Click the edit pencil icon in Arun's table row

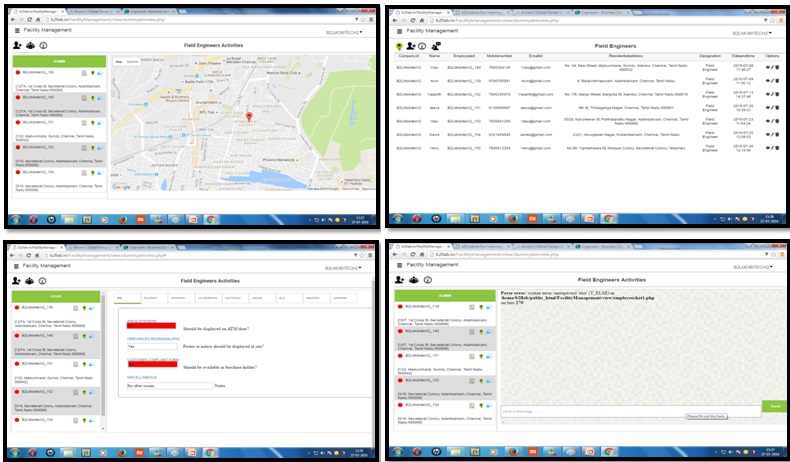771,80
